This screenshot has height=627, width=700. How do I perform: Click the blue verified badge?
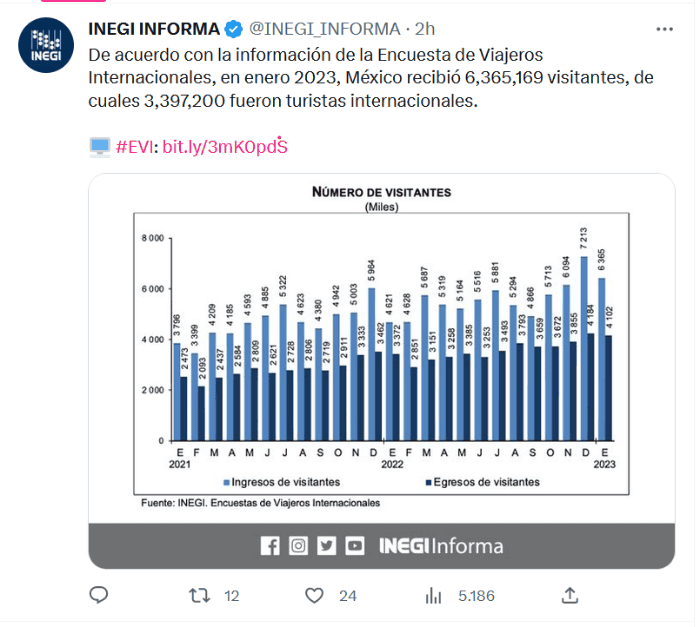(232, 27)
